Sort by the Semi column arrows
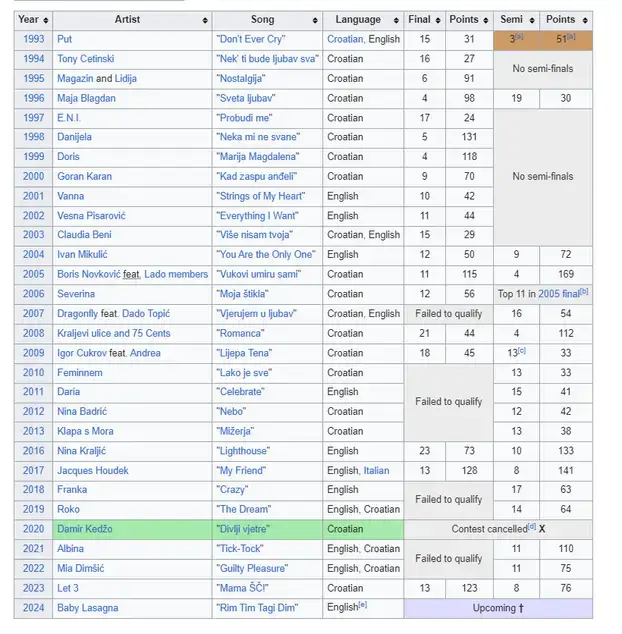Screen dimensions: 622x634 tap(532, 20)
